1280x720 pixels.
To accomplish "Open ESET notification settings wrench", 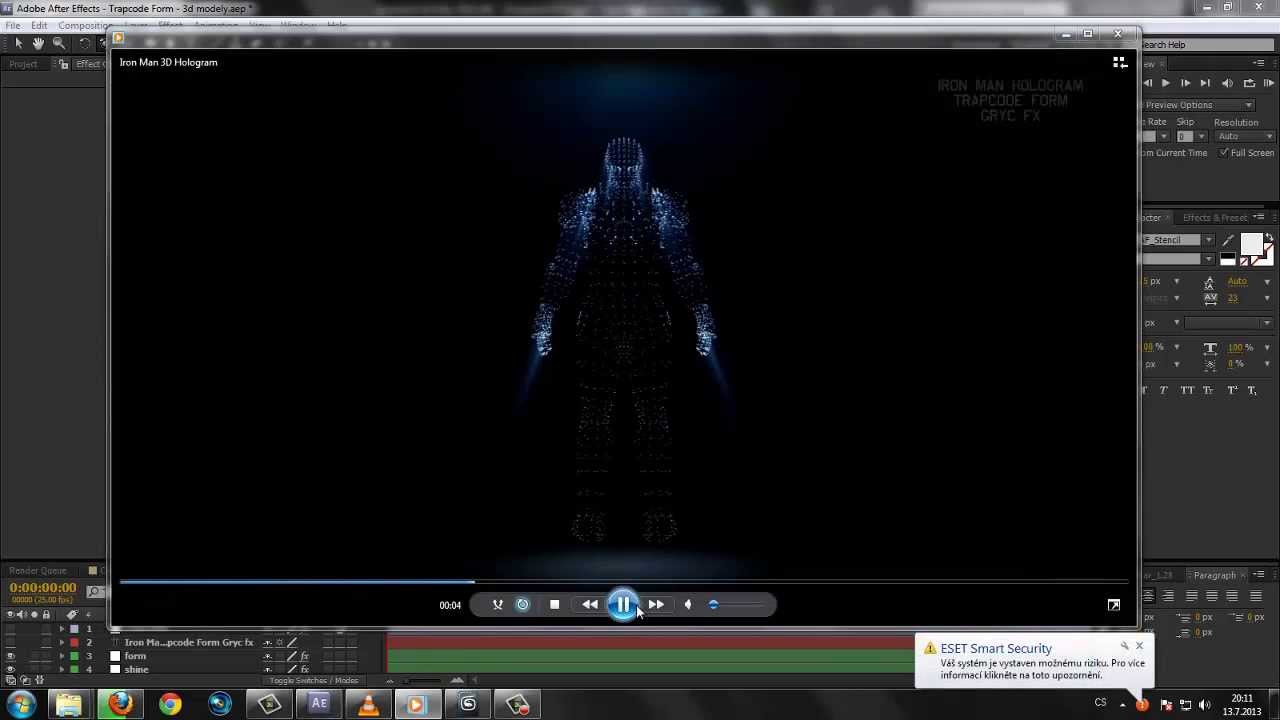I will 1124,647.
